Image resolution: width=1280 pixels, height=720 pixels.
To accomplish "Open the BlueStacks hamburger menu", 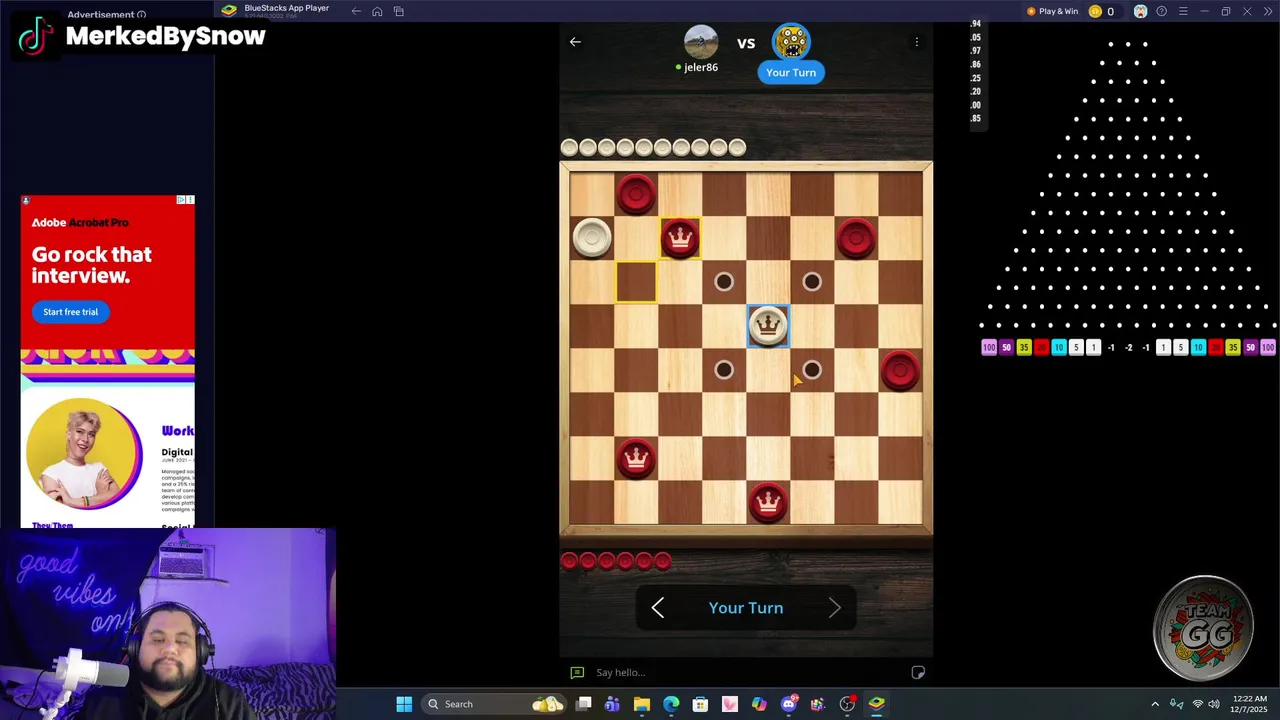I will (x=1183, y=11).
